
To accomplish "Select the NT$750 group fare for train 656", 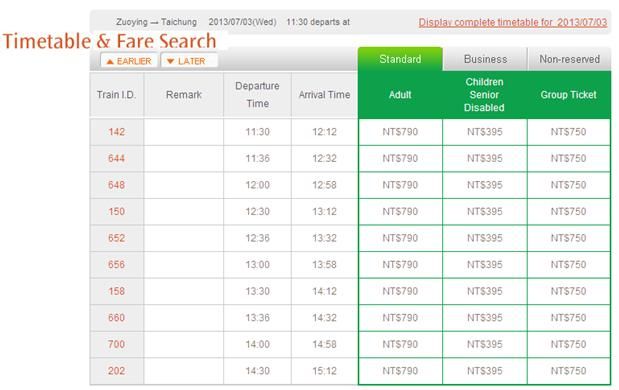I will click(568, 264).
